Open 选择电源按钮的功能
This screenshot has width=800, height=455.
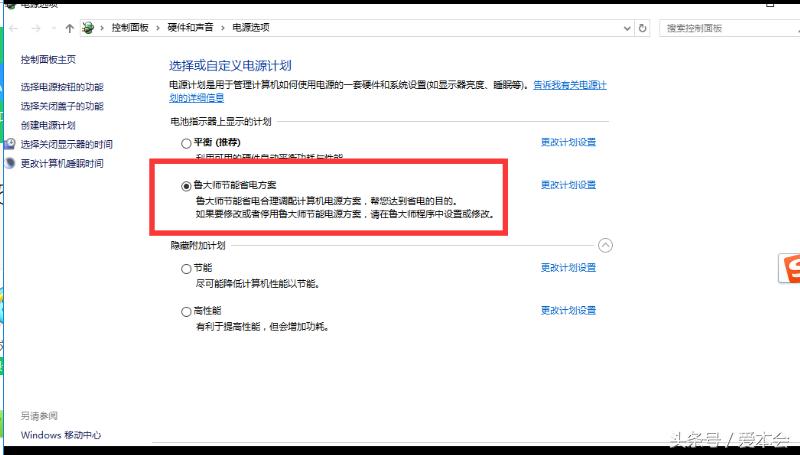[62, 87]
